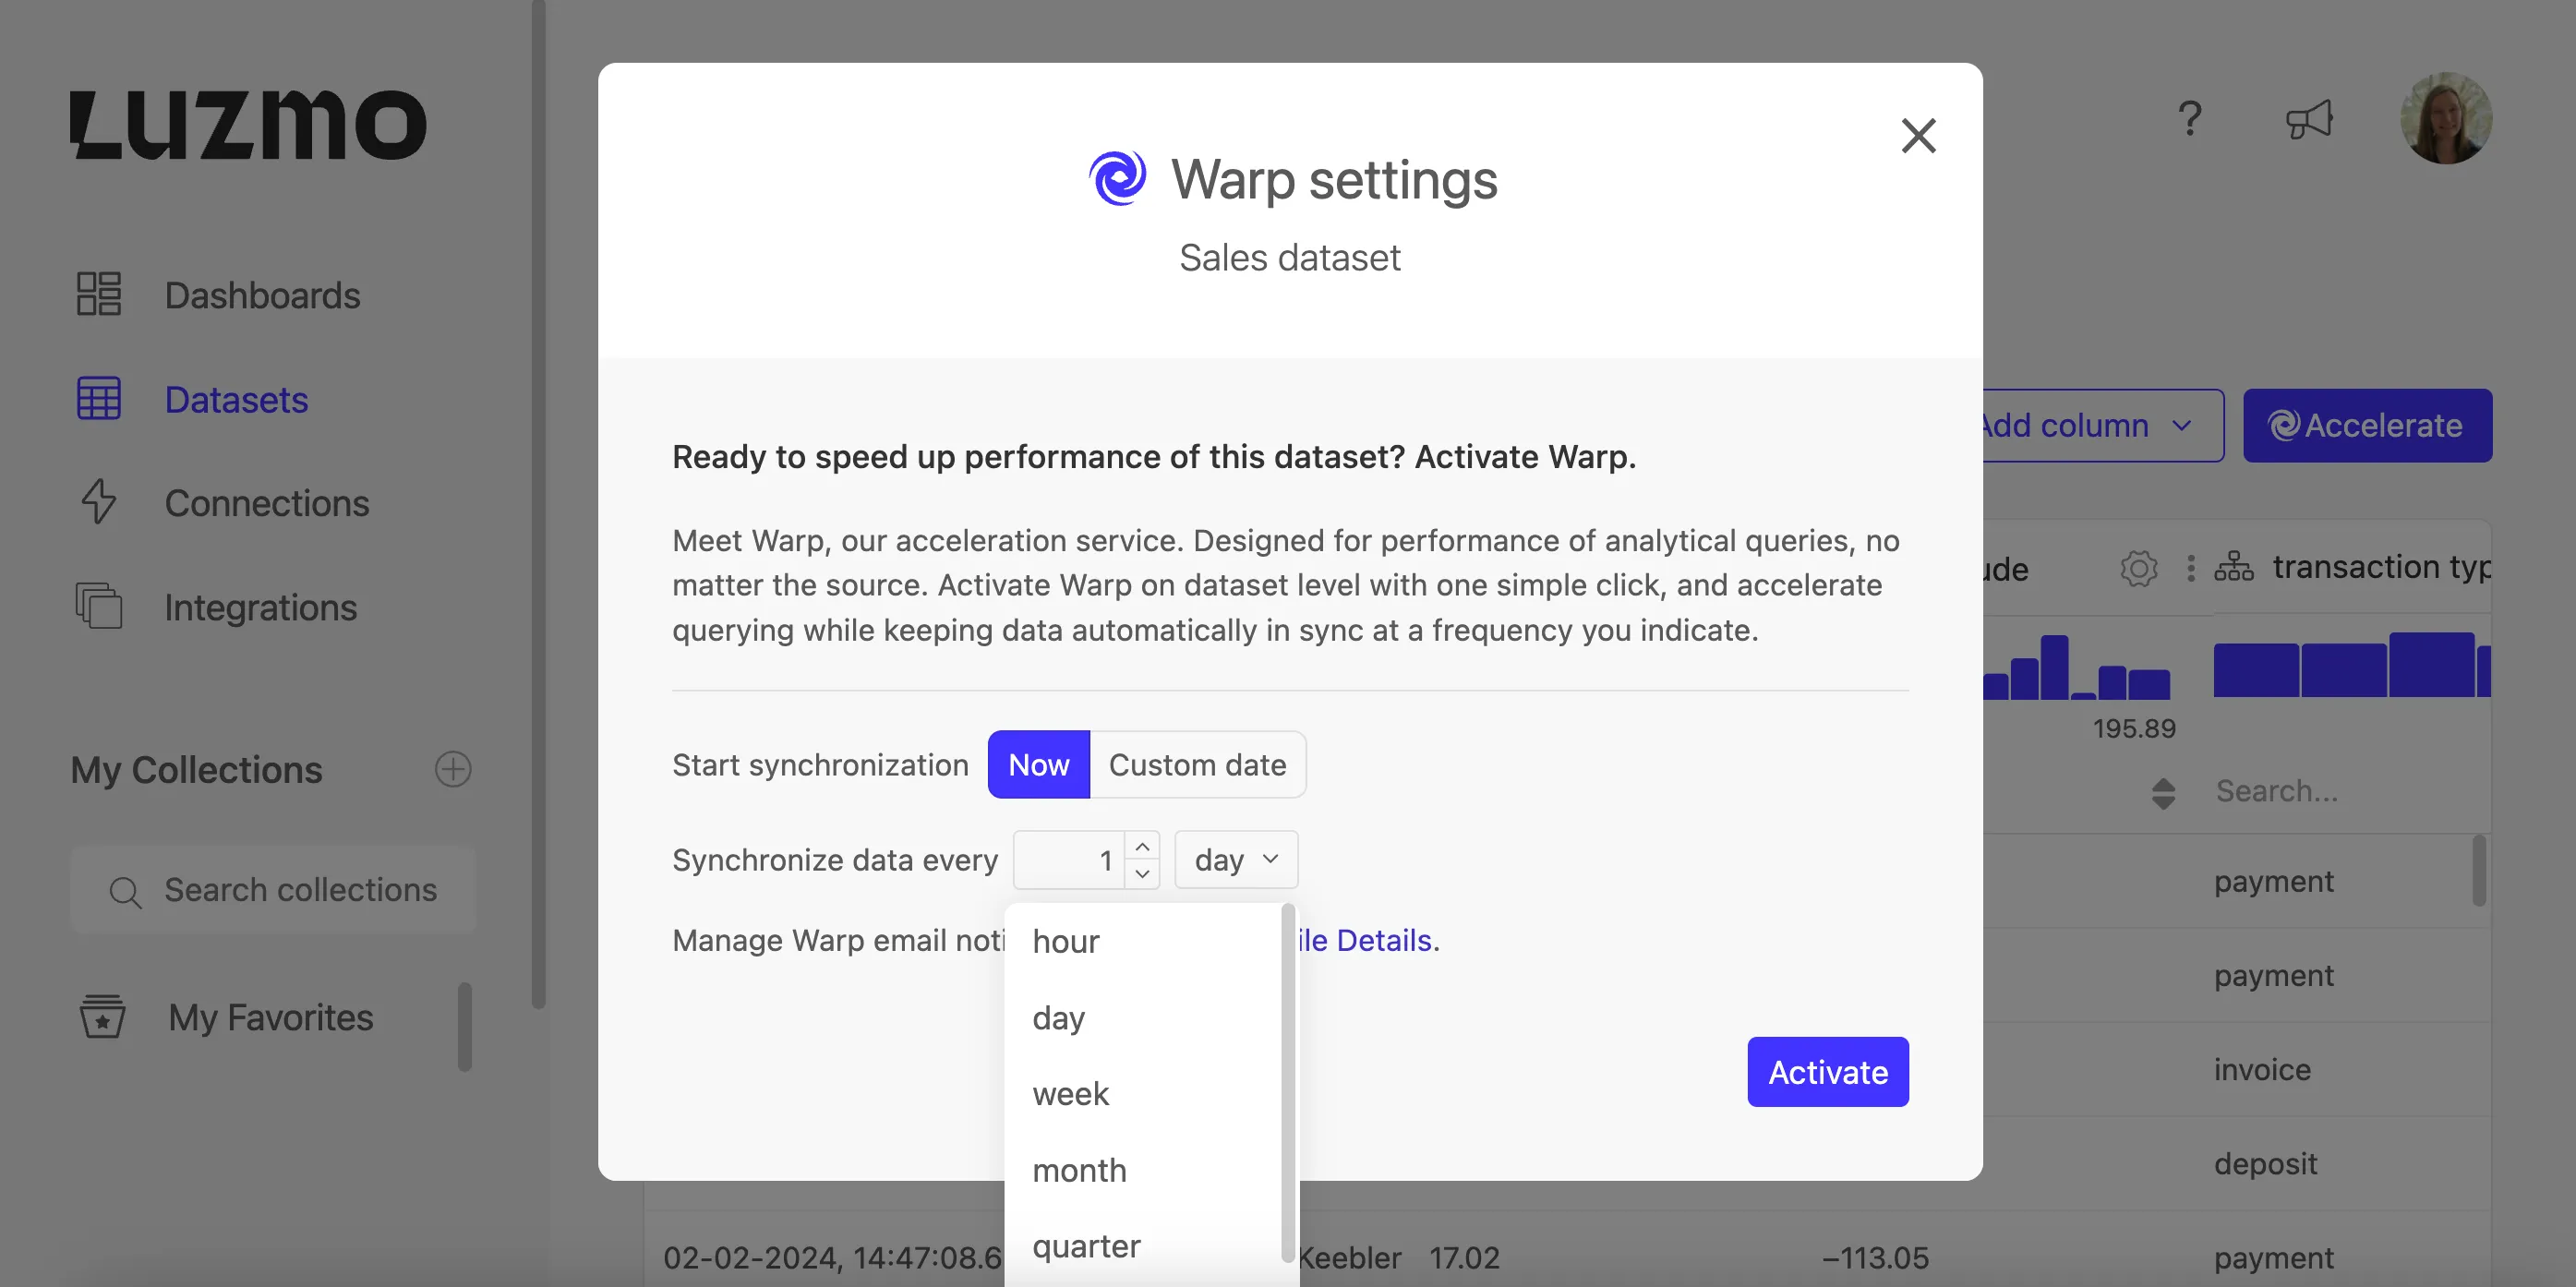The image size is (2576, 1287).
Task: Click the transaction type histogram bars
Action: tap(2351, 664)
